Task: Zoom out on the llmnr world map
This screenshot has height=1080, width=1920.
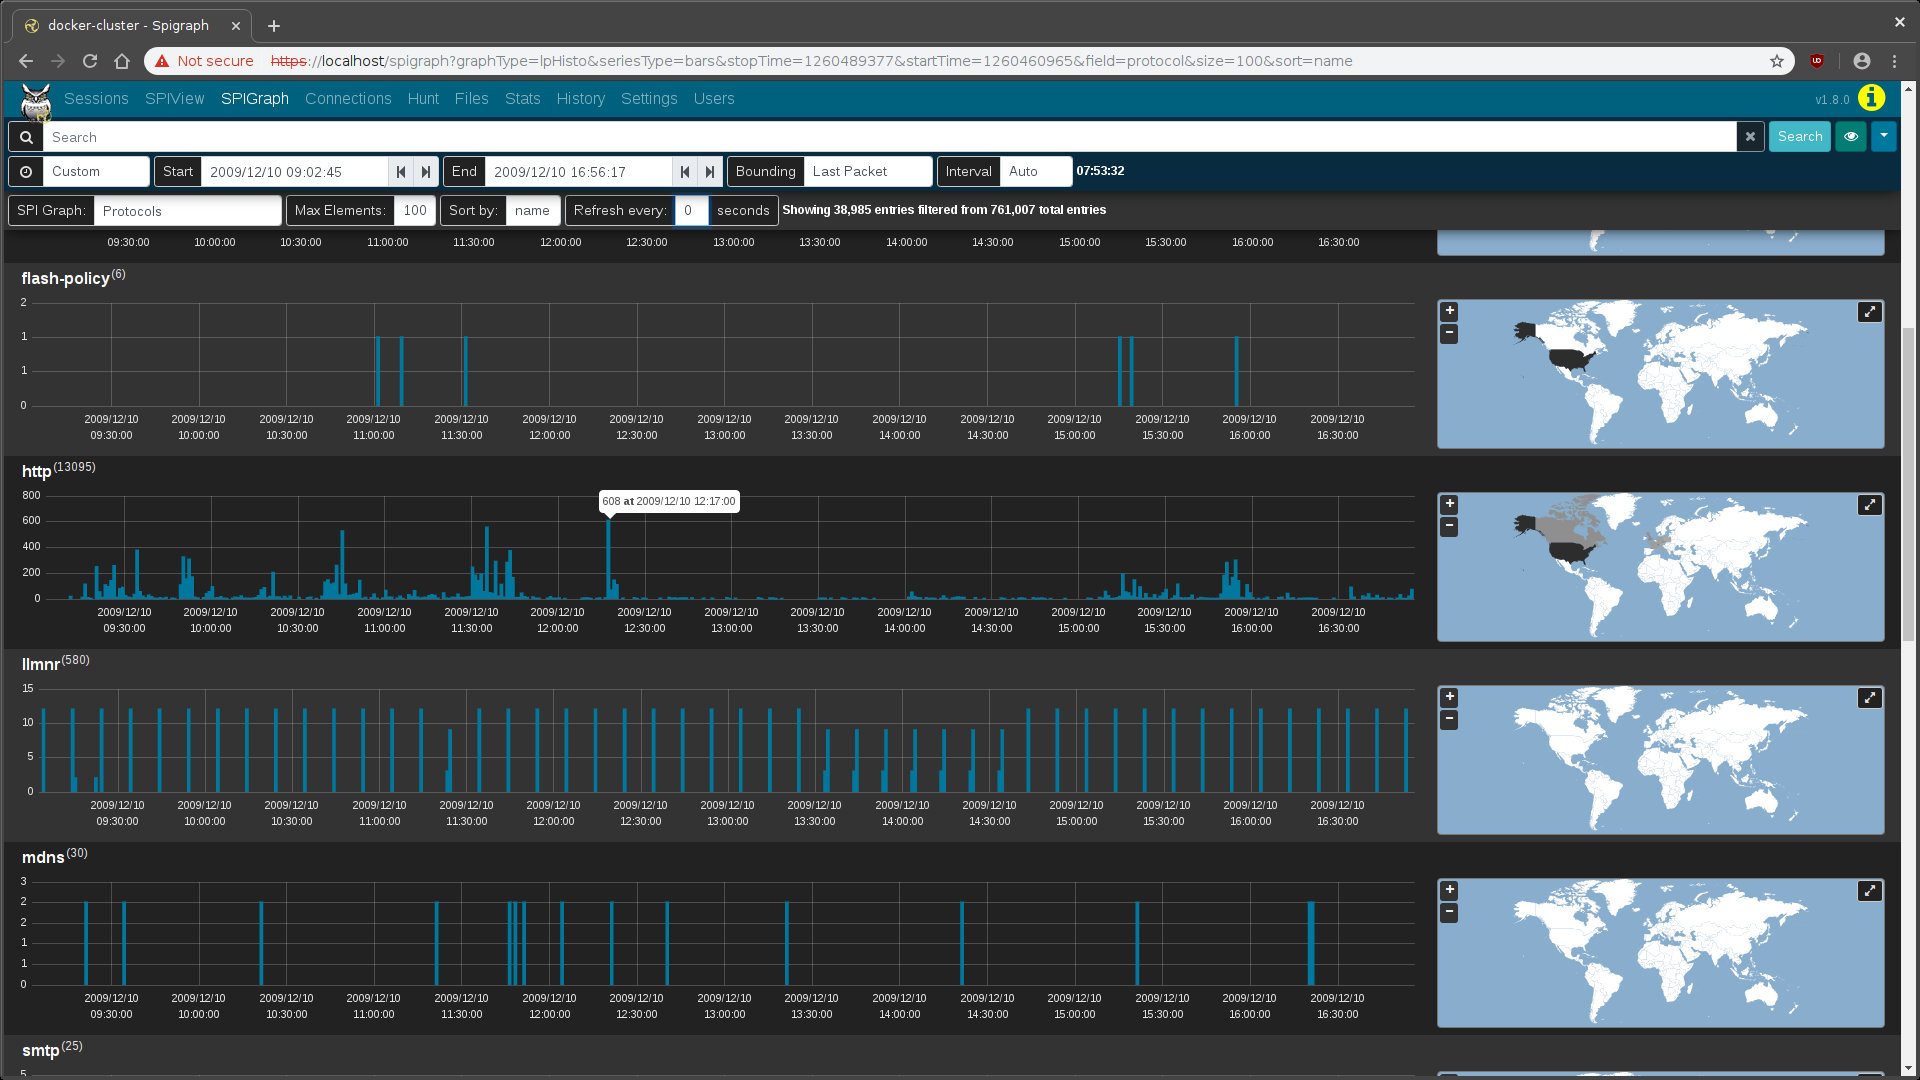Action: [x=1448, y=719]
